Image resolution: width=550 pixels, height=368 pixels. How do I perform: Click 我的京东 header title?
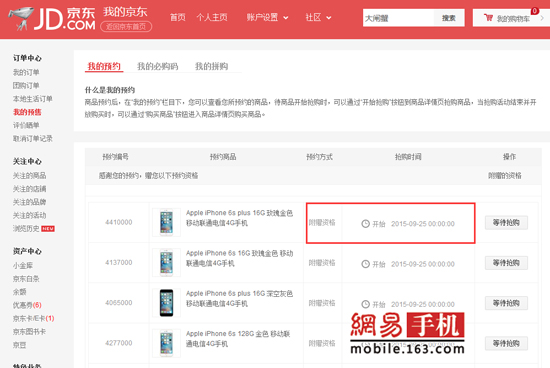[125, 12]
